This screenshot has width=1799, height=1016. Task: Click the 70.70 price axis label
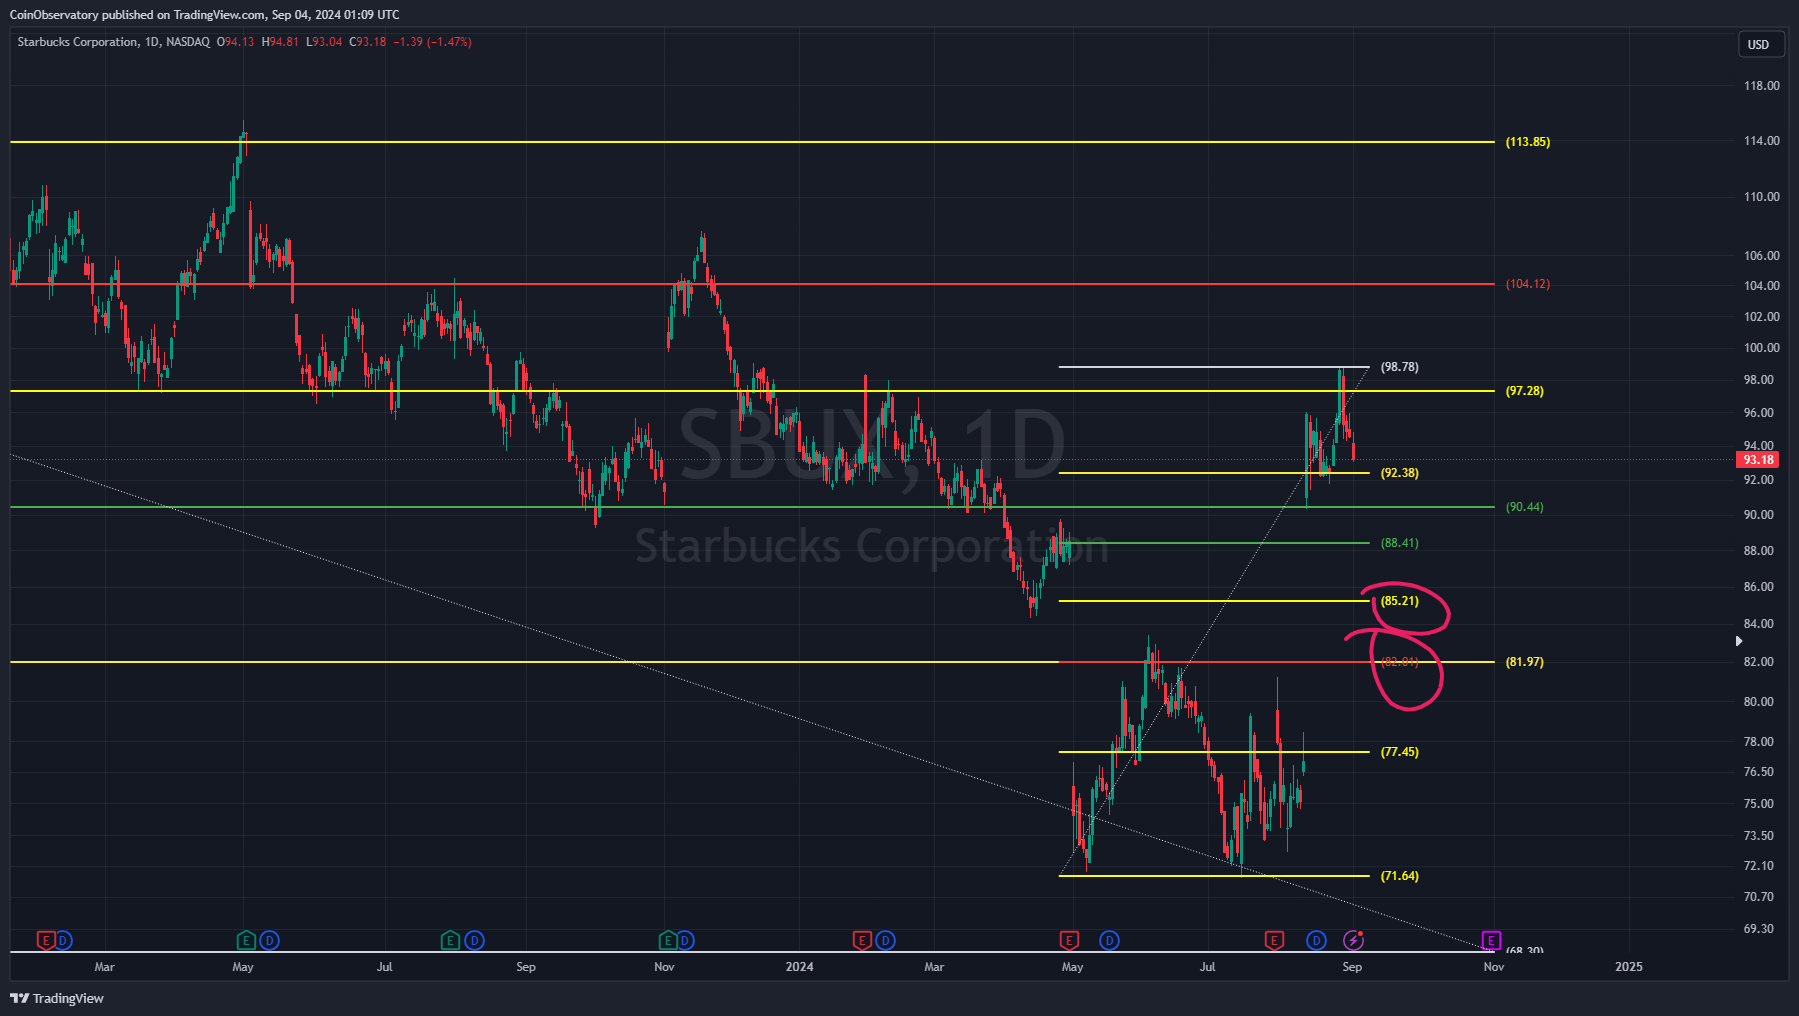pos(1759,897)
